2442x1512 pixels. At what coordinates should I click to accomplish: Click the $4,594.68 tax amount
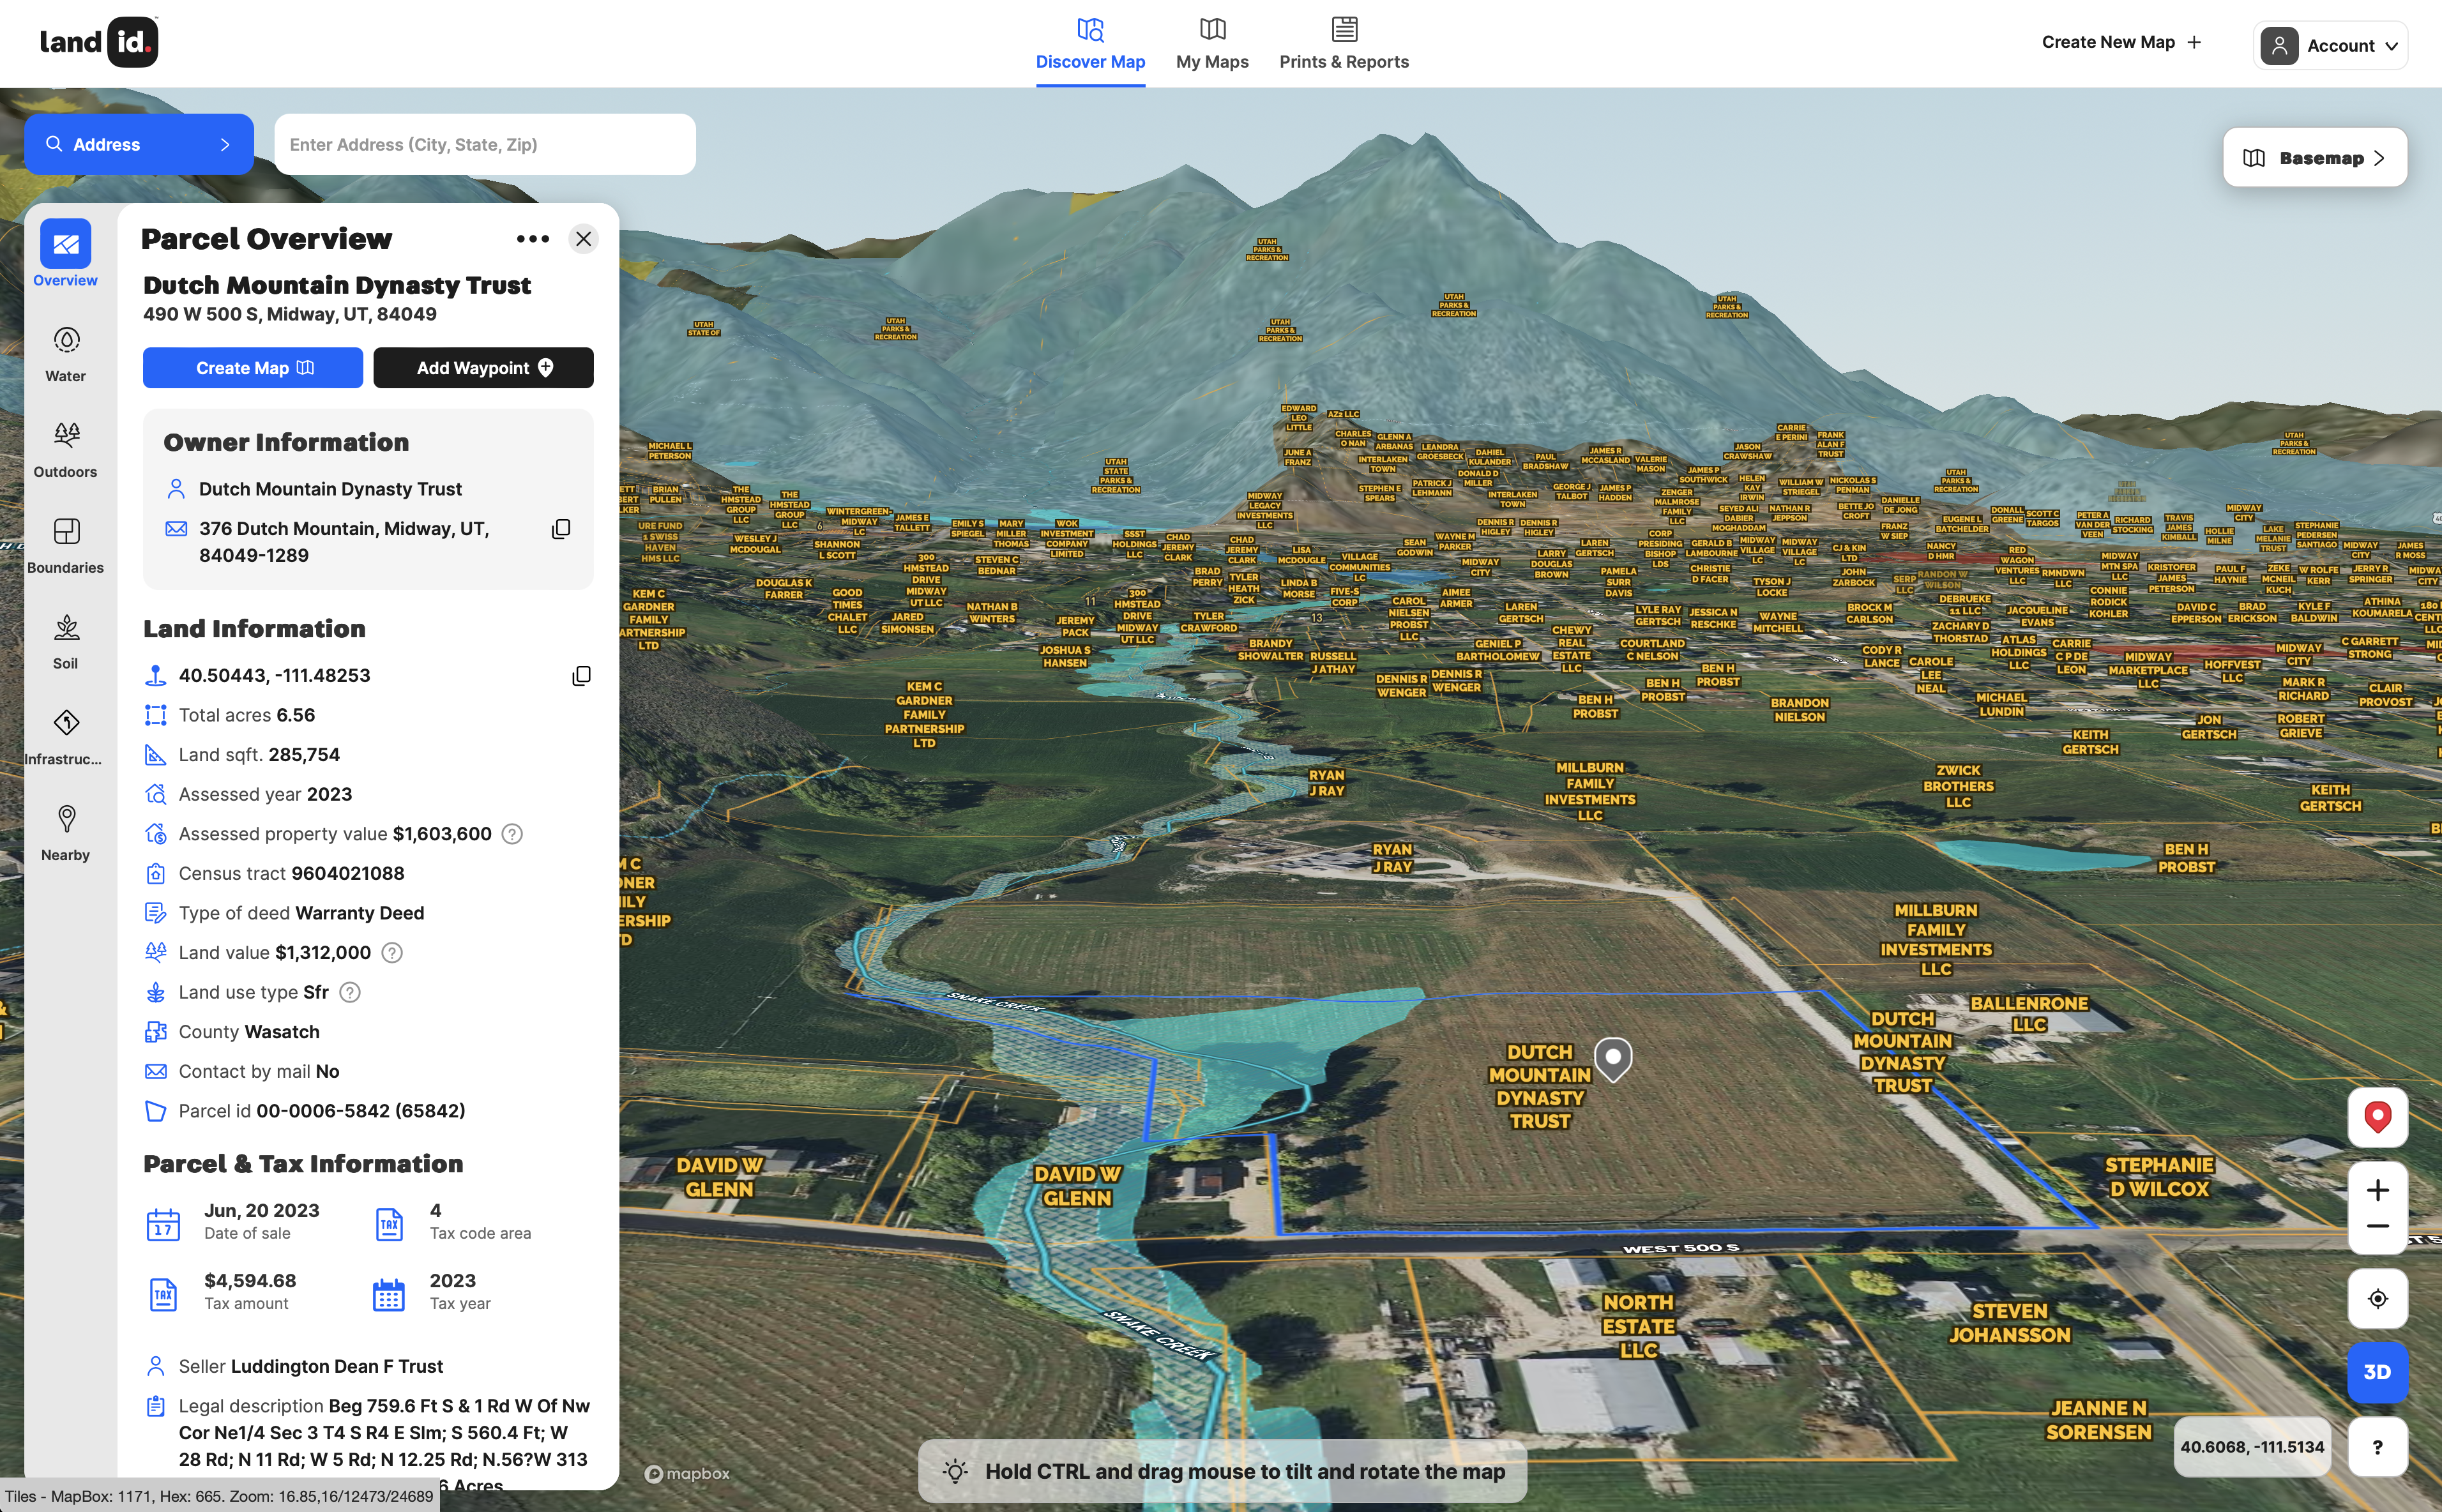[250, 1281]
